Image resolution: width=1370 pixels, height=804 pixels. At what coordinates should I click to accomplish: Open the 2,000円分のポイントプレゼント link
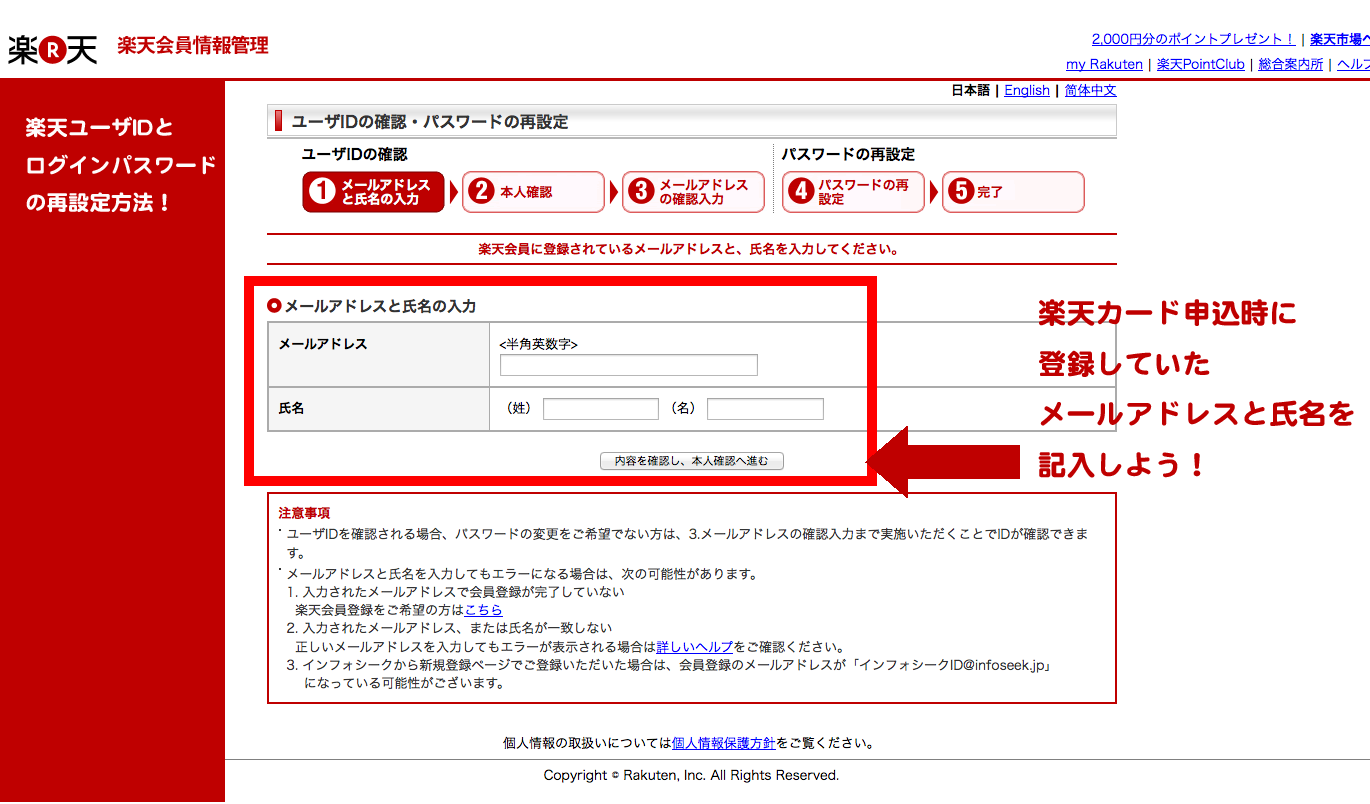point(1194,39)
